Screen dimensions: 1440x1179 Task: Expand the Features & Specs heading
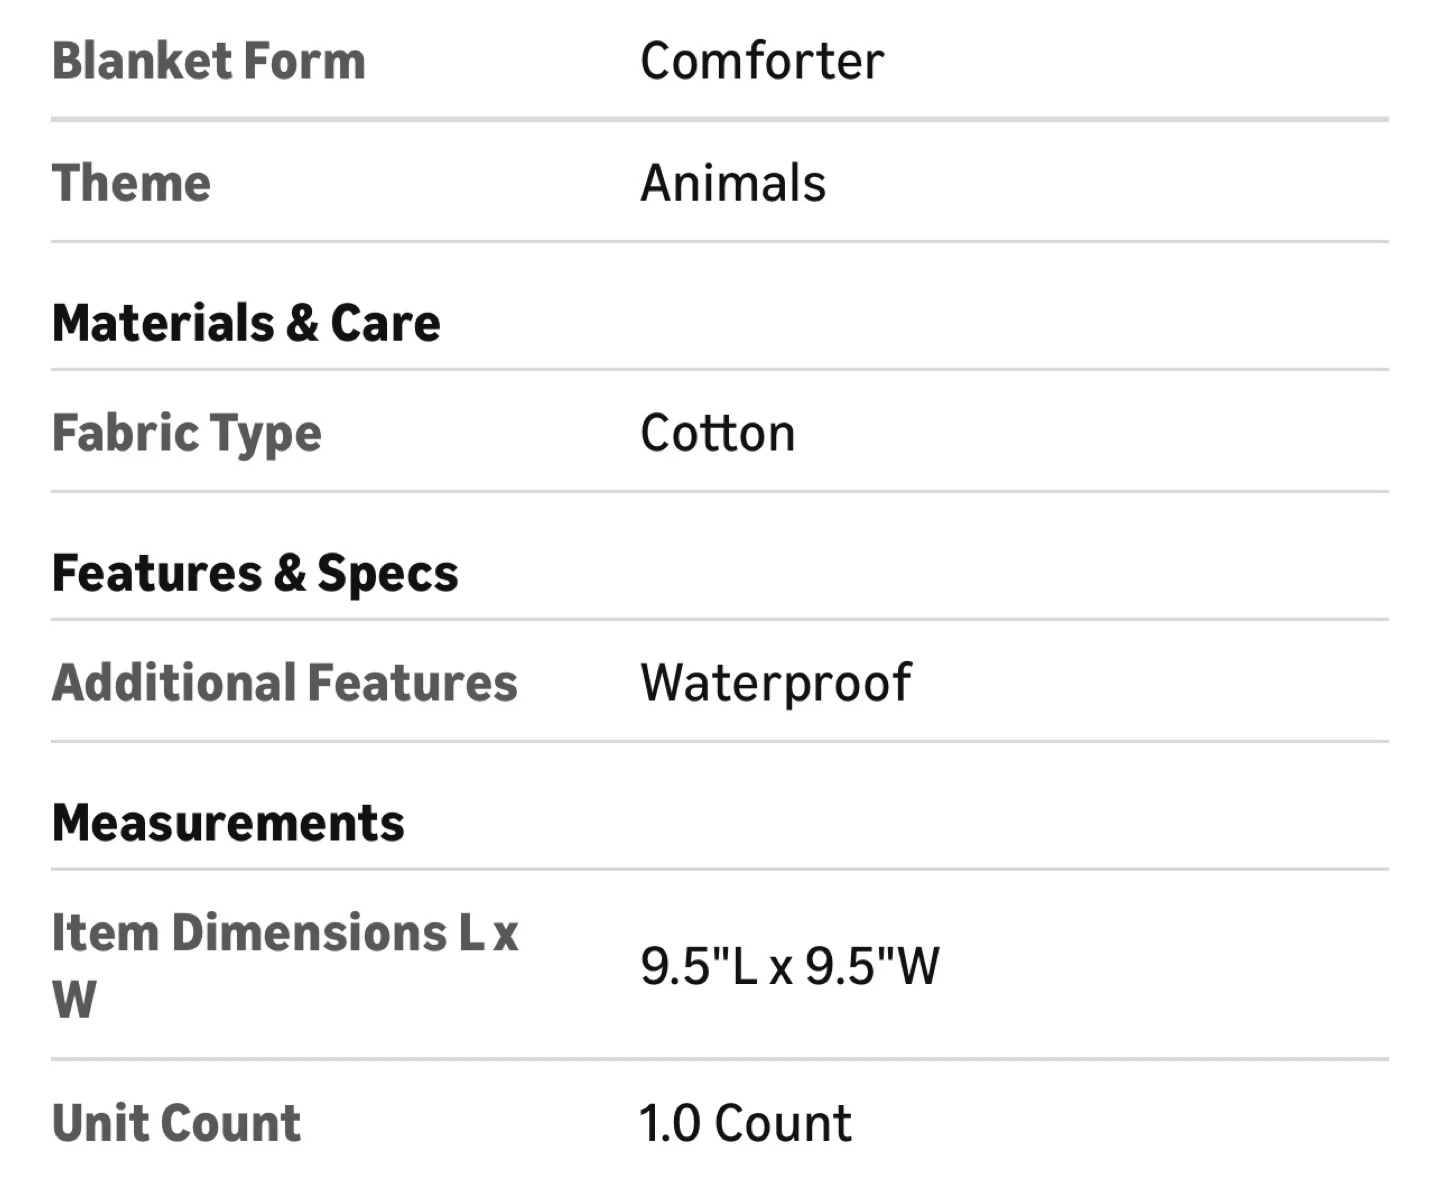click(x=255, y=574)
